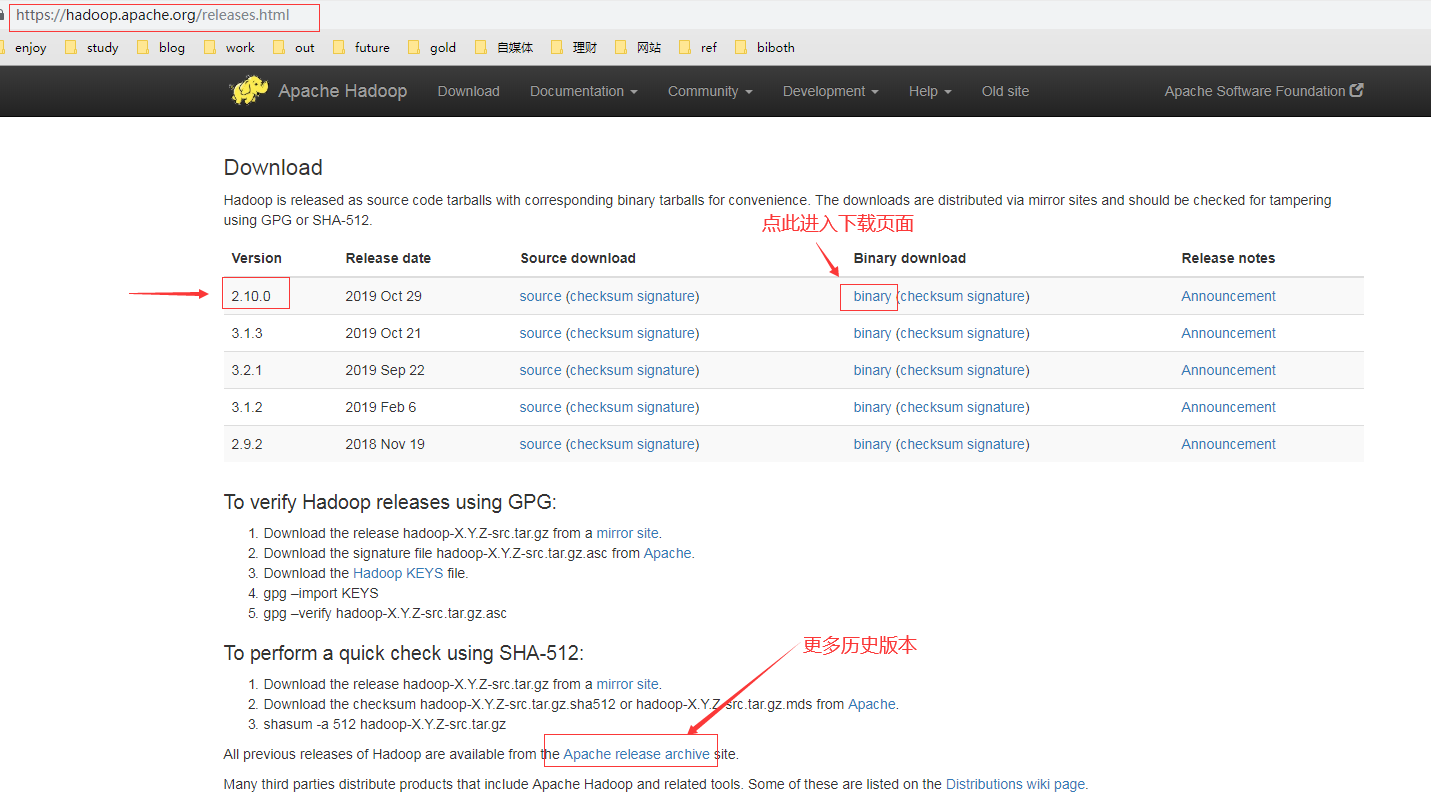Open the future bookmark folder
1431x810 pixels.
pyautogui.click(x=361, y=47)
